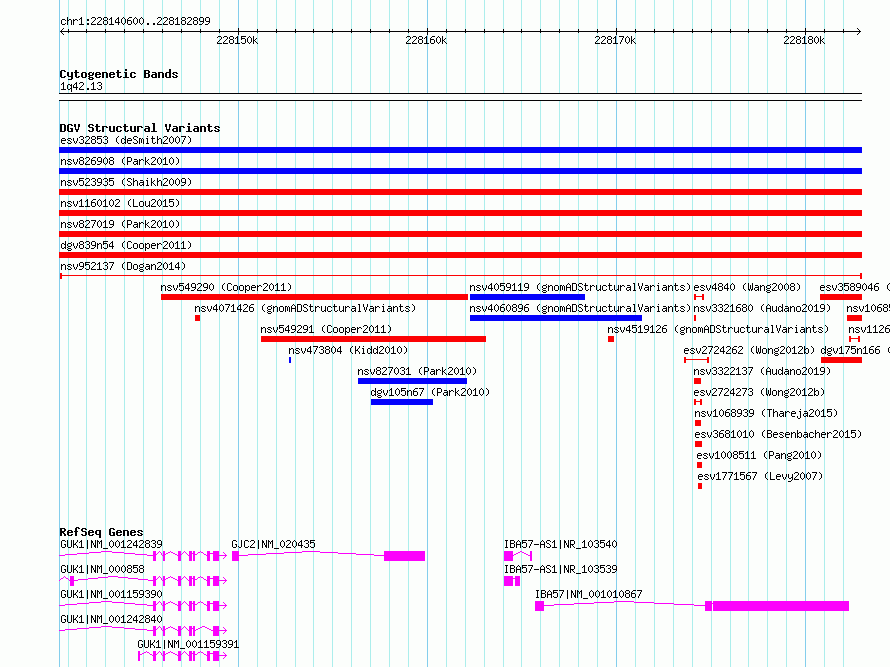Click the nsv827031 (Park2010) blue bar
Screen dimensions: 890x667
pos(412,381)
